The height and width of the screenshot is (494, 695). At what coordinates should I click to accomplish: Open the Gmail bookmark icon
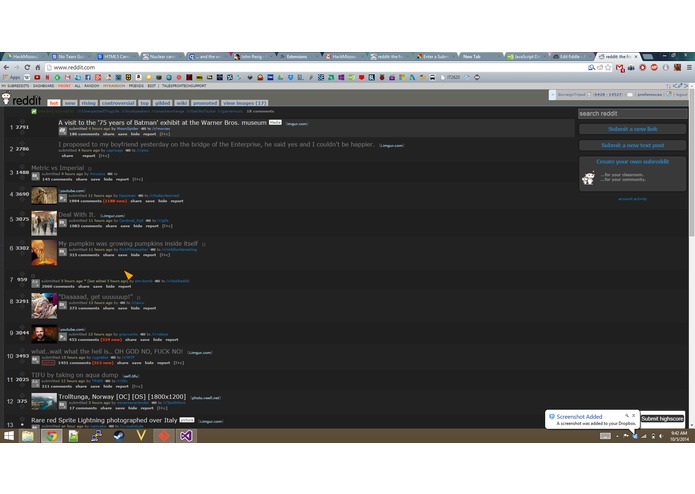pos(68,78)
